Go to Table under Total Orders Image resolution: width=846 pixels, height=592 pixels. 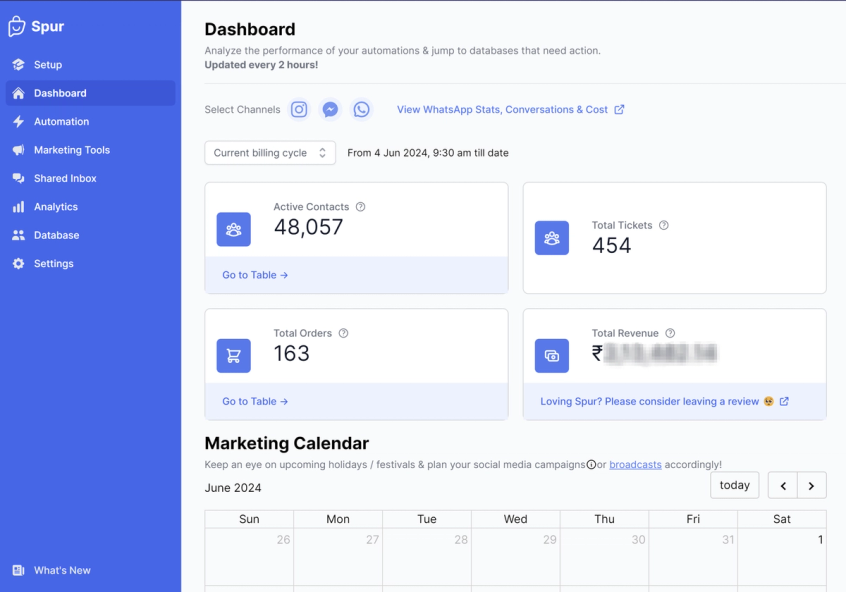(x=255, y=402)
